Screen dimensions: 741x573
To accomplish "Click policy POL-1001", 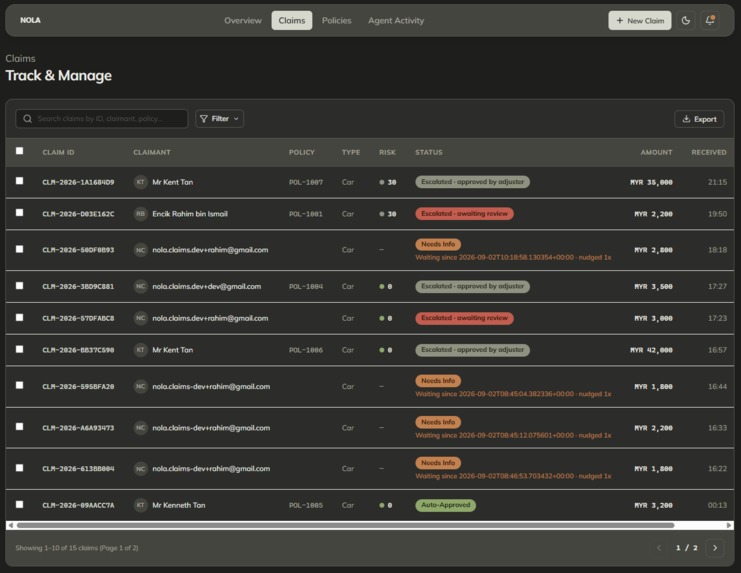I will coord(306,214).
